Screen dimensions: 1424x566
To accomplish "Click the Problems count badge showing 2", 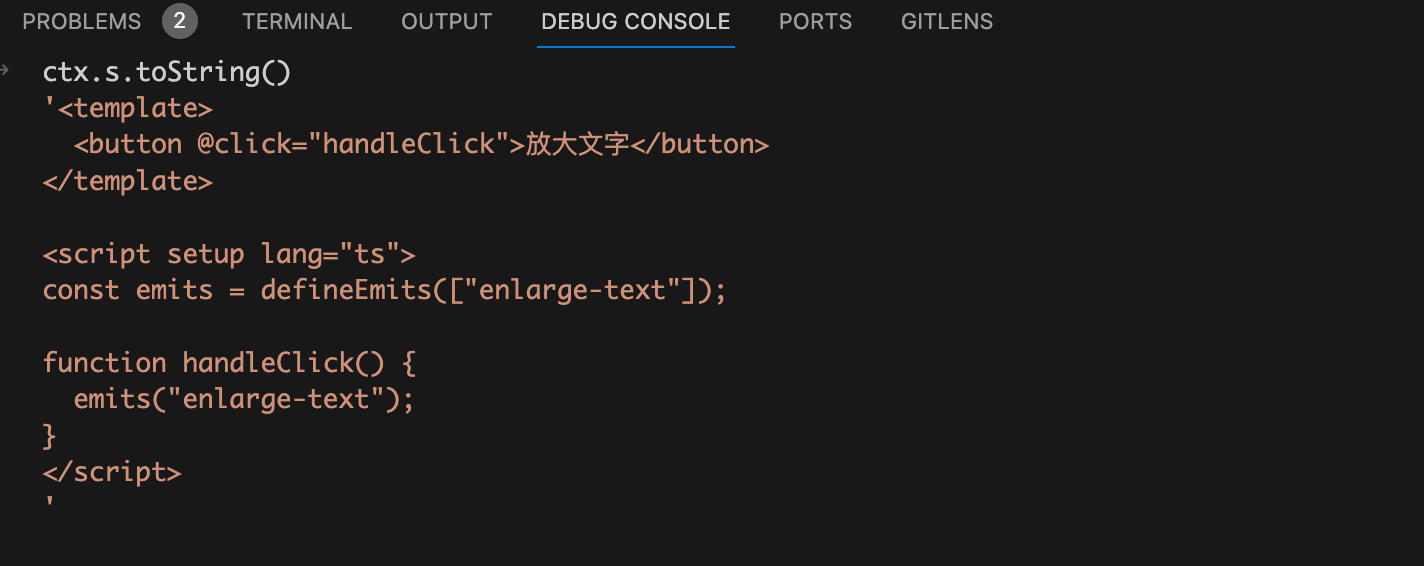I will click(x=180, y=21).
